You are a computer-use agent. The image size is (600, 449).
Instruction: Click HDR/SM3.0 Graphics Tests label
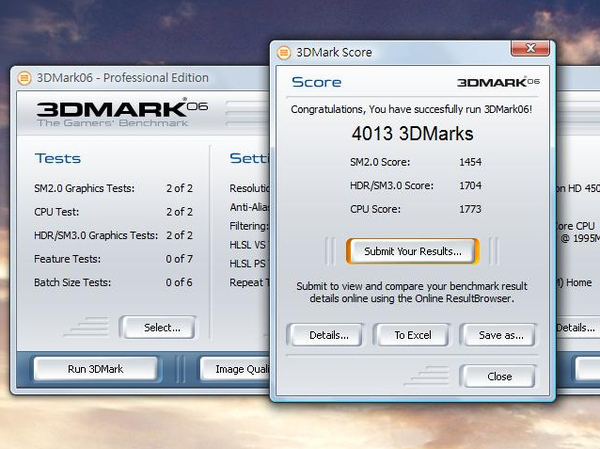coord(96,235)
